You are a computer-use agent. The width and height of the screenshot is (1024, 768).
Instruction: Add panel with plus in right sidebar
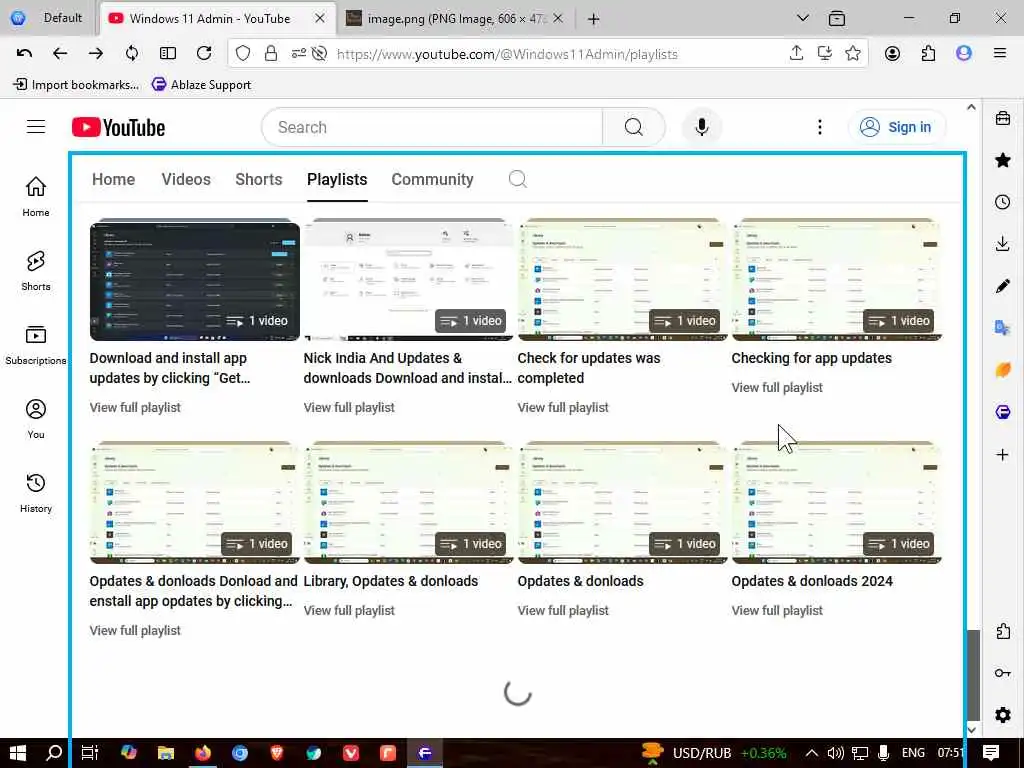tap(1003, 455)
